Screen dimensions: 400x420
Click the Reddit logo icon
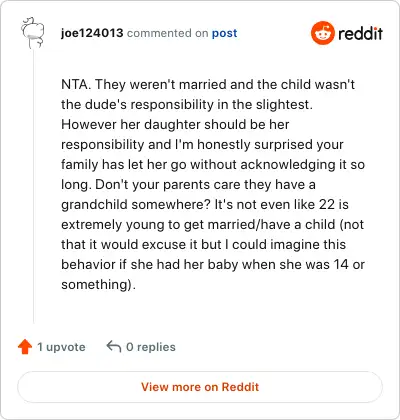point(322,33)
